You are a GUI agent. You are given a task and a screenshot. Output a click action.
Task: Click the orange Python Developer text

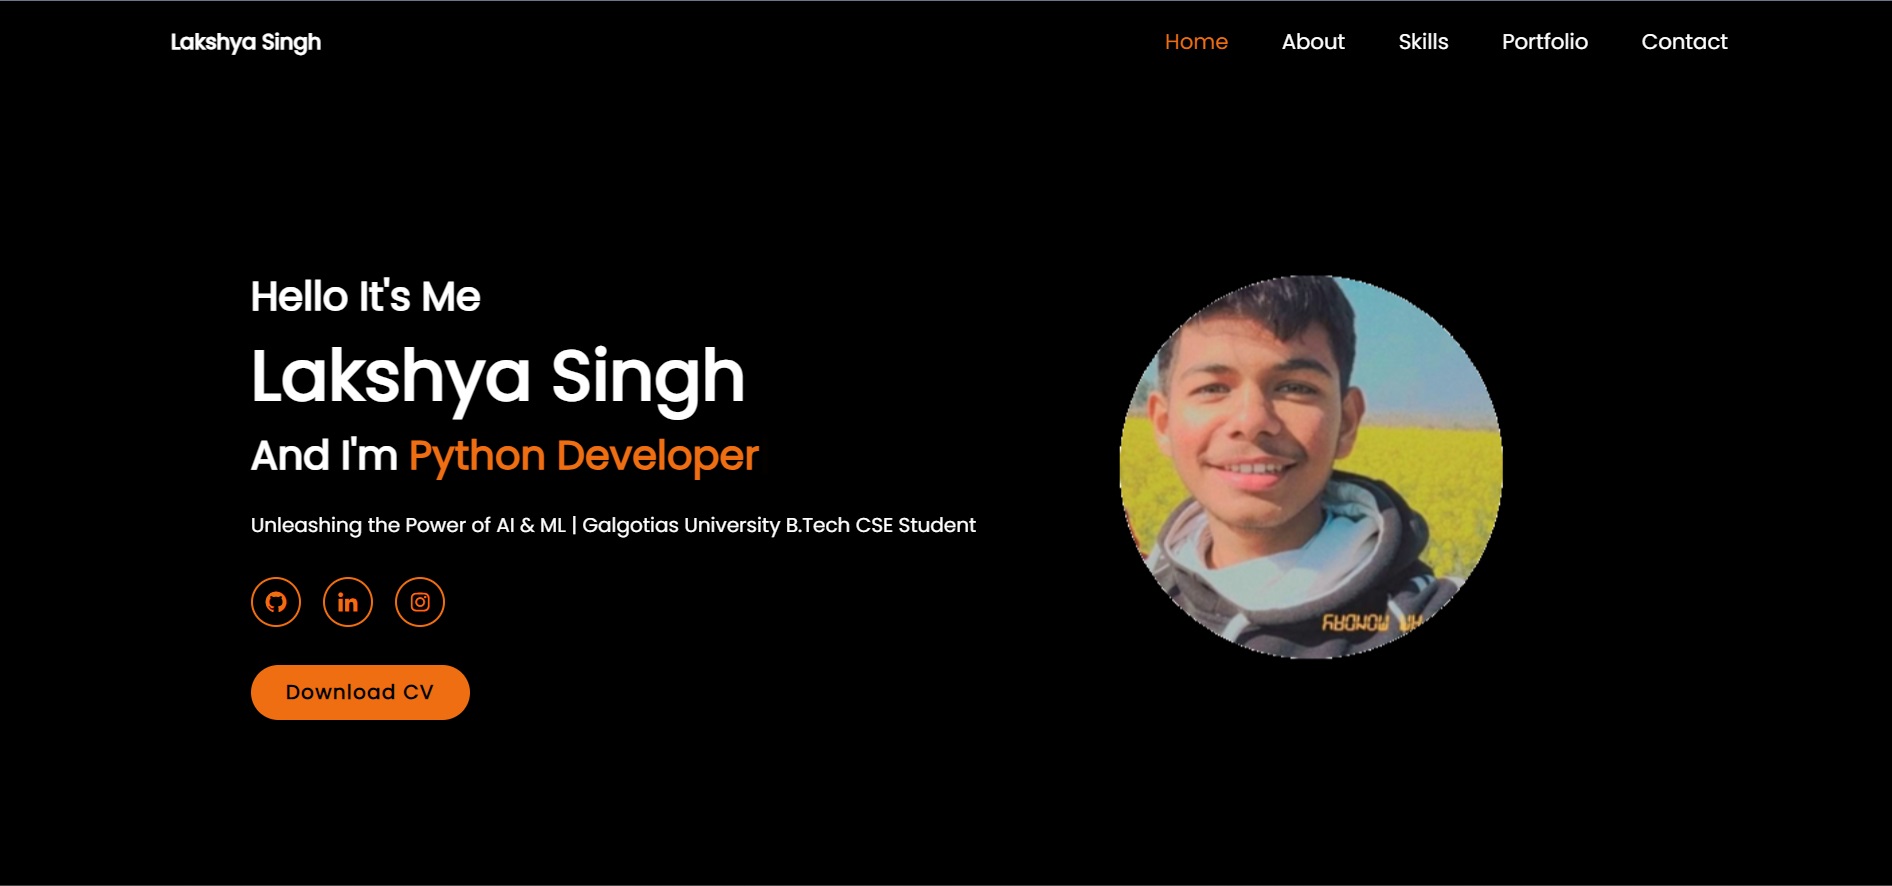(584, 456)
